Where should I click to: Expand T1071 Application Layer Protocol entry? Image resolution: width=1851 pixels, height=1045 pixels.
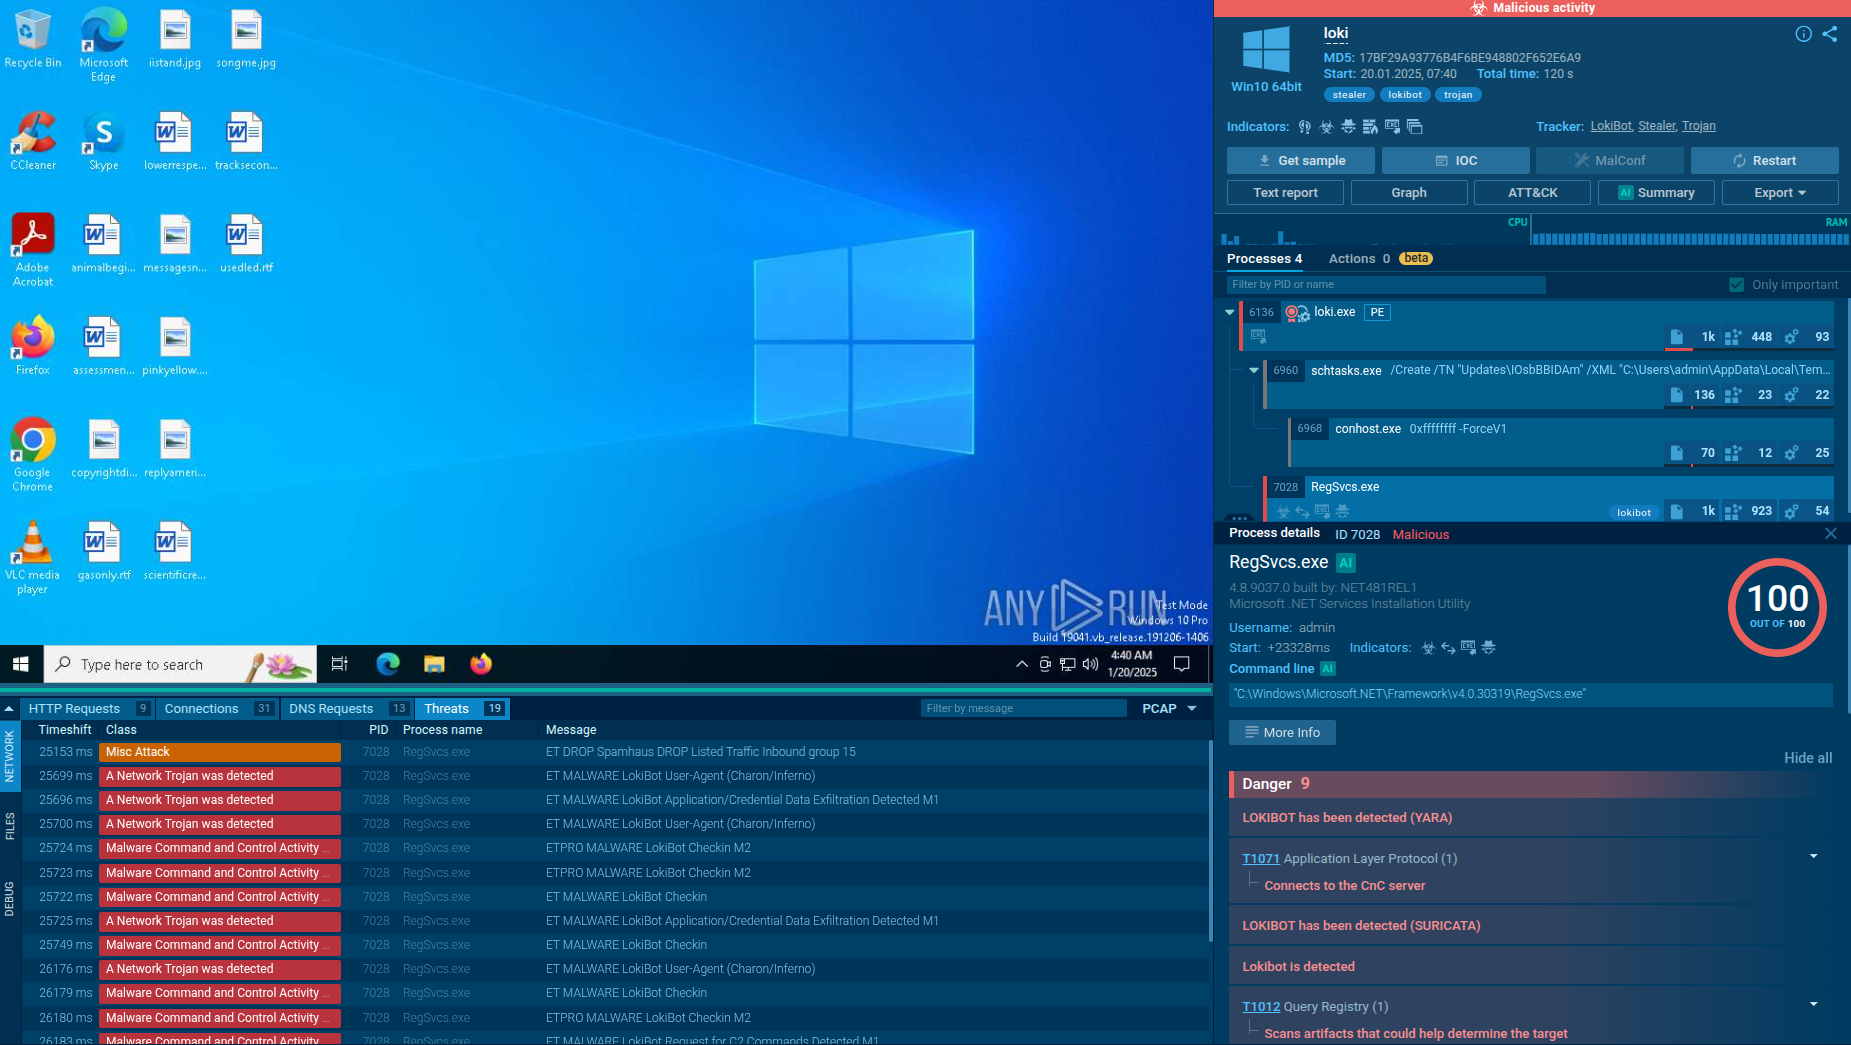pyautogui.click(x=1813, y=857)
